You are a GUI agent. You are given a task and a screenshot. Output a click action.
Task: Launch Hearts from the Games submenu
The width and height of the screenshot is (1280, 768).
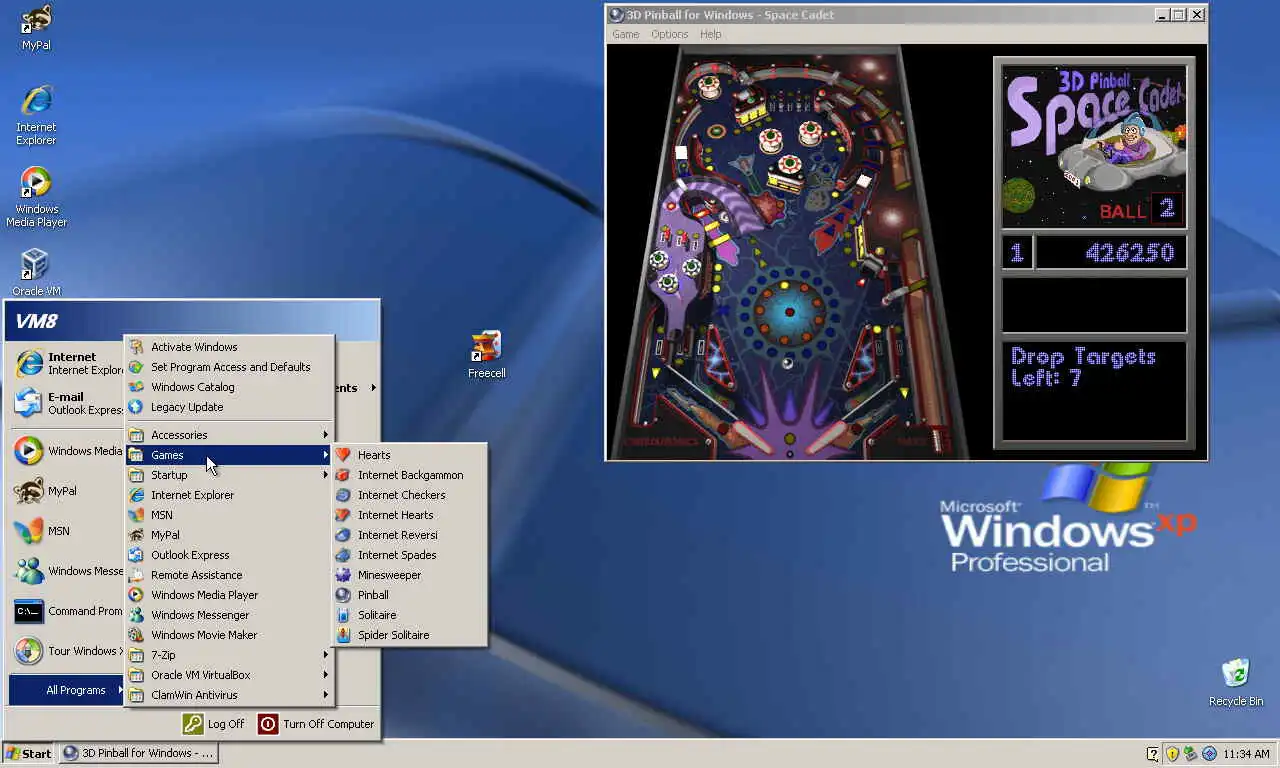click(410, 455)
